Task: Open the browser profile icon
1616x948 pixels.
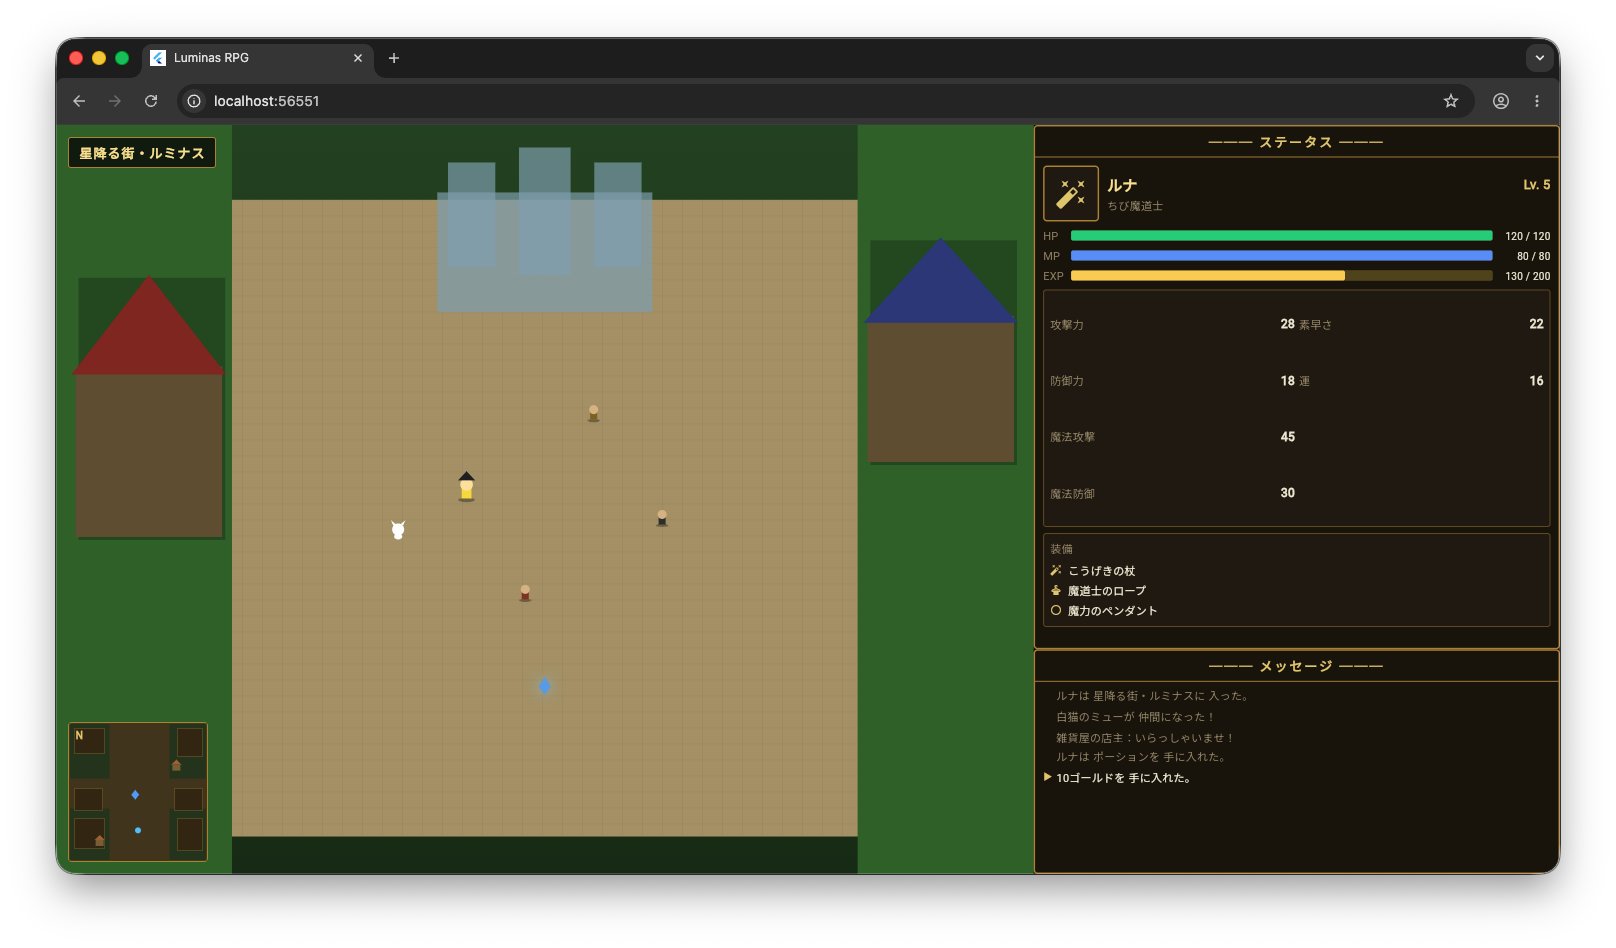Action: click(x=1501, y=101)
